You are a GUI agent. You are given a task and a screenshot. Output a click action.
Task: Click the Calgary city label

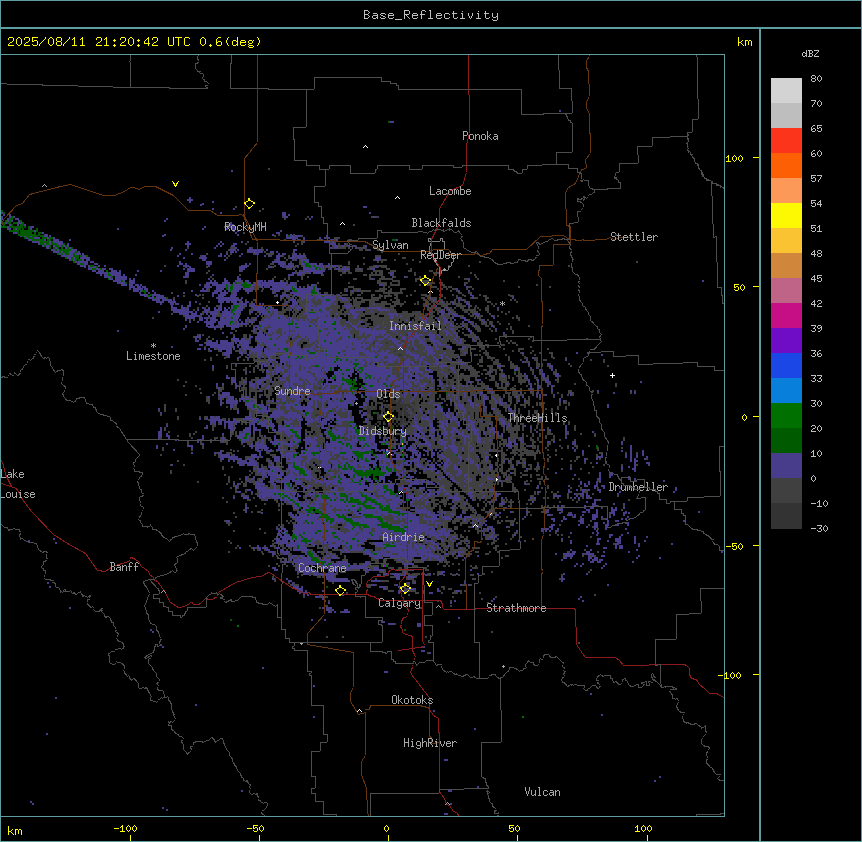400,603
